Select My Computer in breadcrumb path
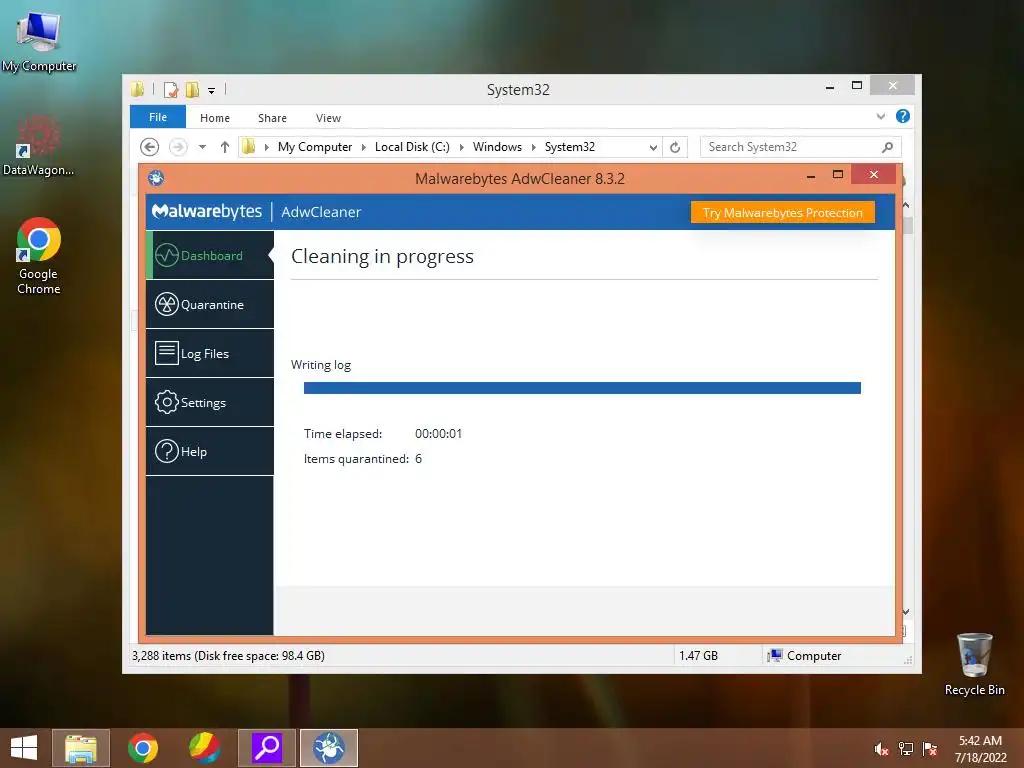 click(x=315, y=147)
